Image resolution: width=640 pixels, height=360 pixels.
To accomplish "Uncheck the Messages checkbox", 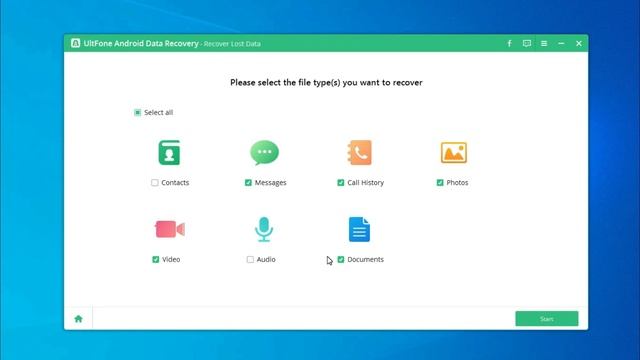I will click(x=248, y=182).
